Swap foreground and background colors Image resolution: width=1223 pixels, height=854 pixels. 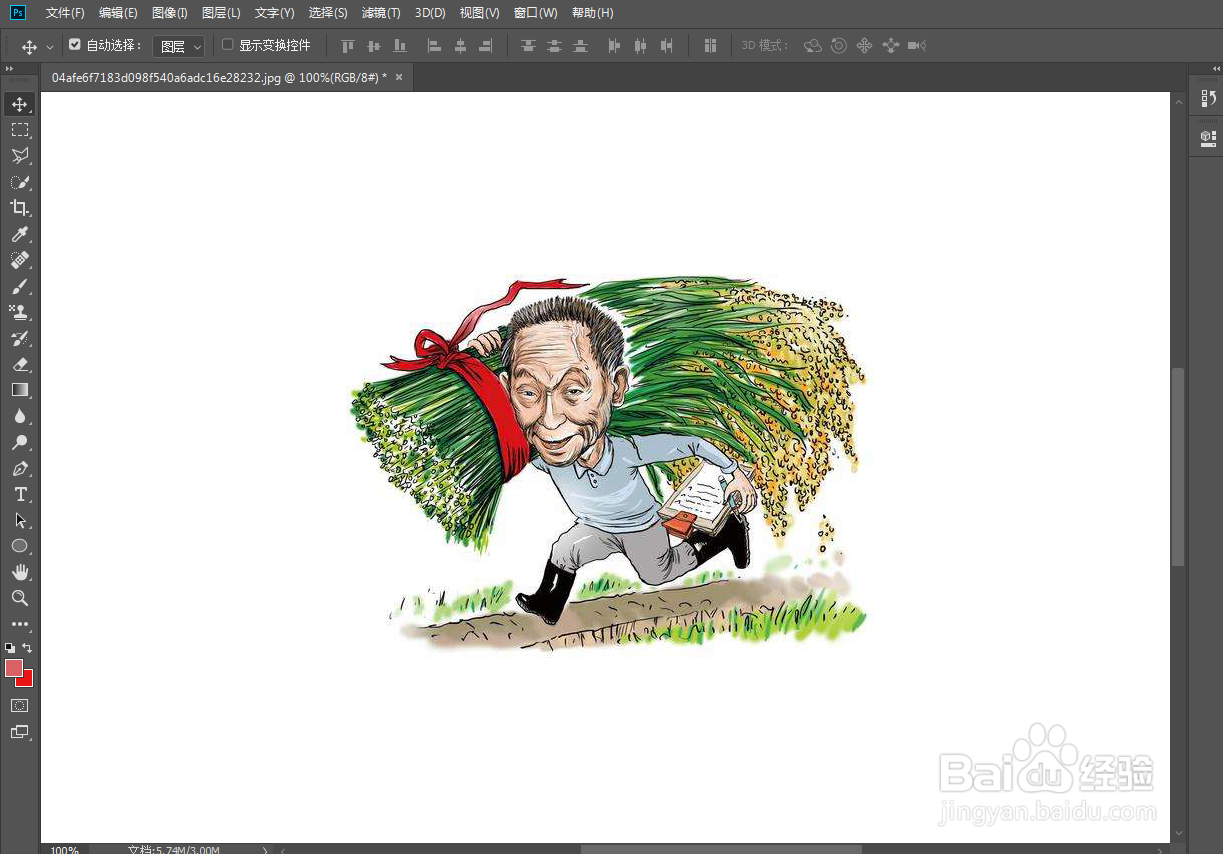28,648
